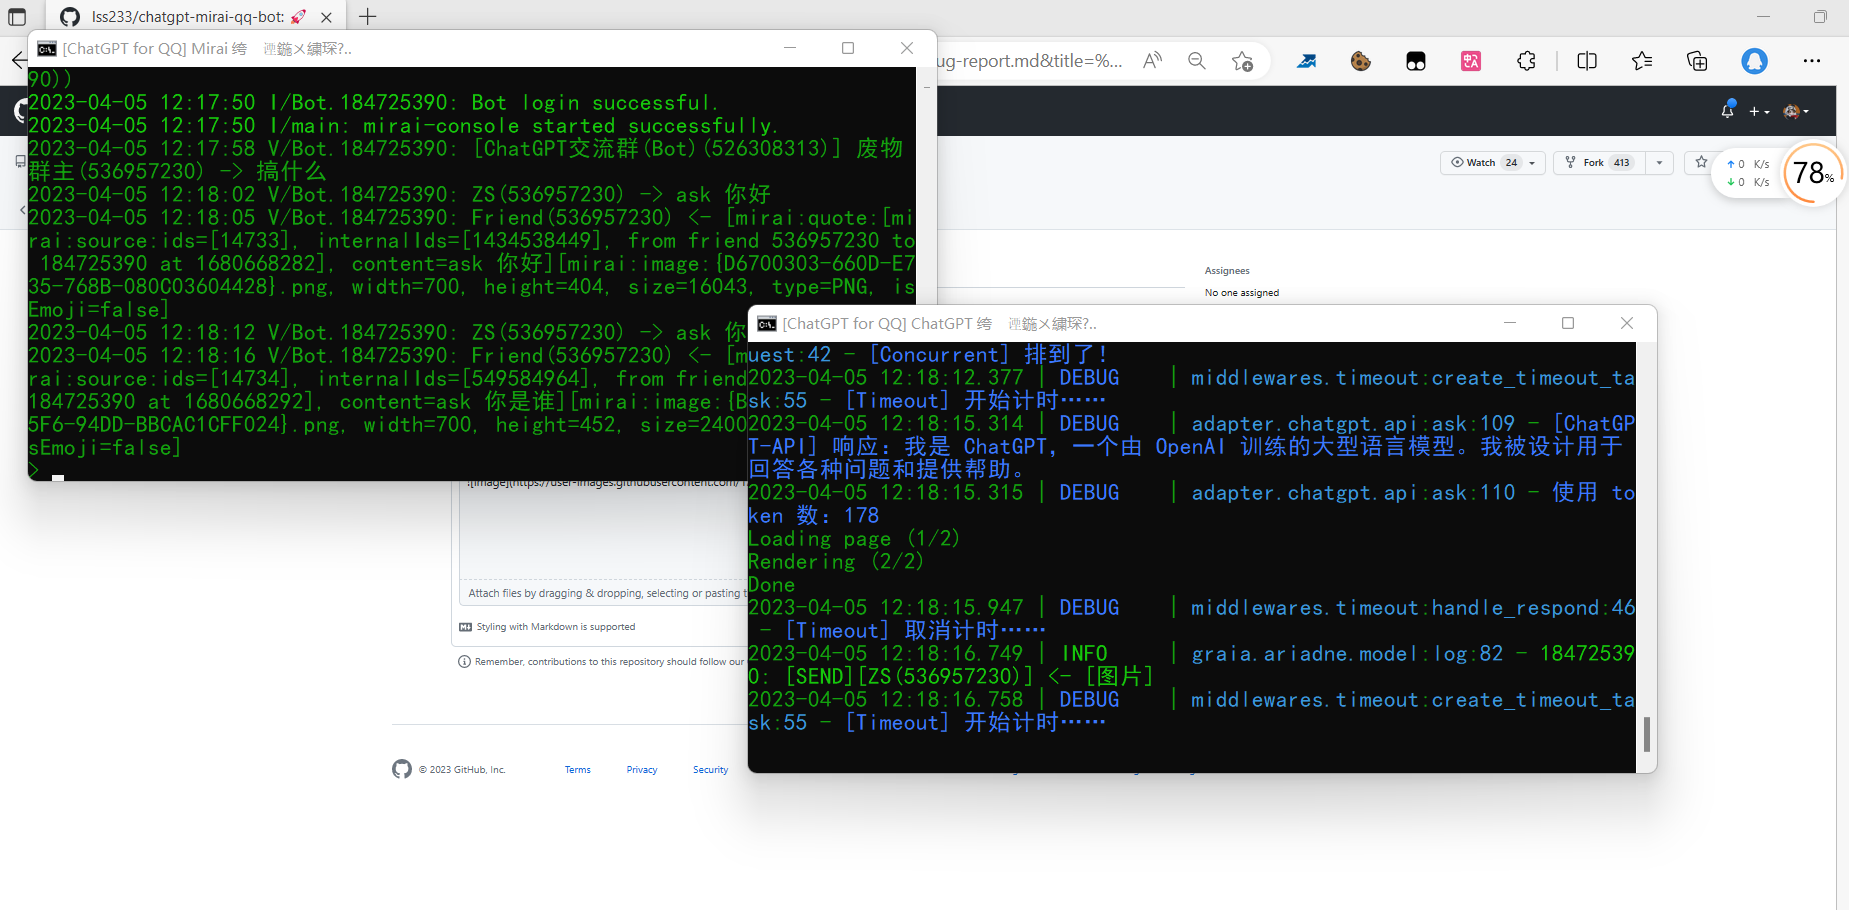This screenshot has width=1849, height=910.
Task: Open the browser settings ellipsis menu
Action: [1812, 61]
